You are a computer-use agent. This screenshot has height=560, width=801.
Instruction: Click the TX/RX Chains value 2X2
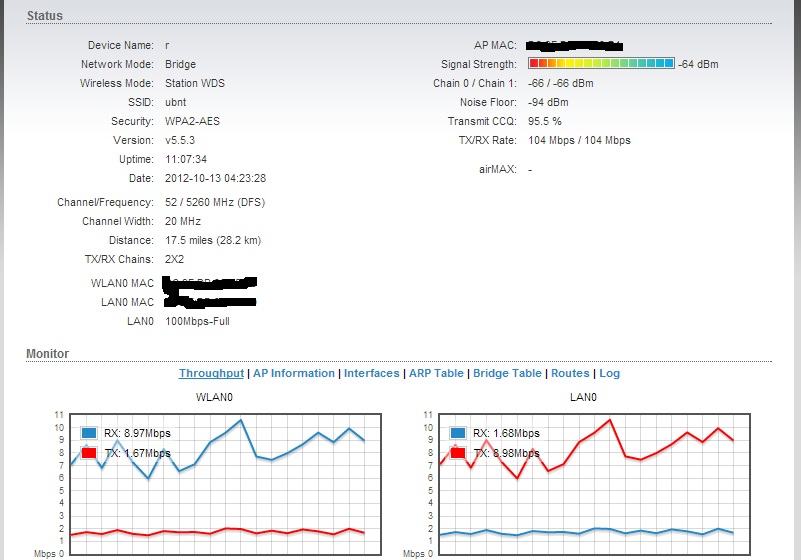point(174,259)
